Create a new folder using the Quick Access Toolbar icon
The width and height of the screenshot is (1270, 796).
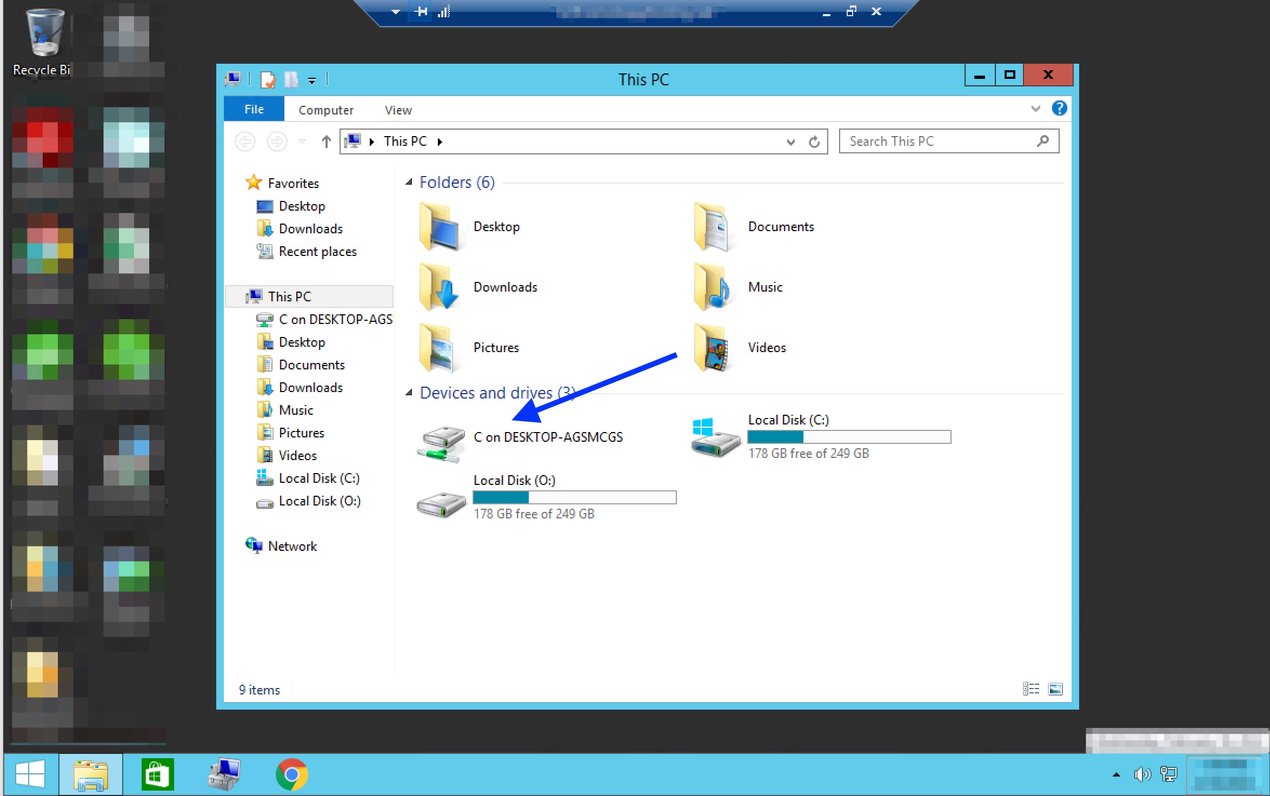pyautogui.click(x=289, y=79)
